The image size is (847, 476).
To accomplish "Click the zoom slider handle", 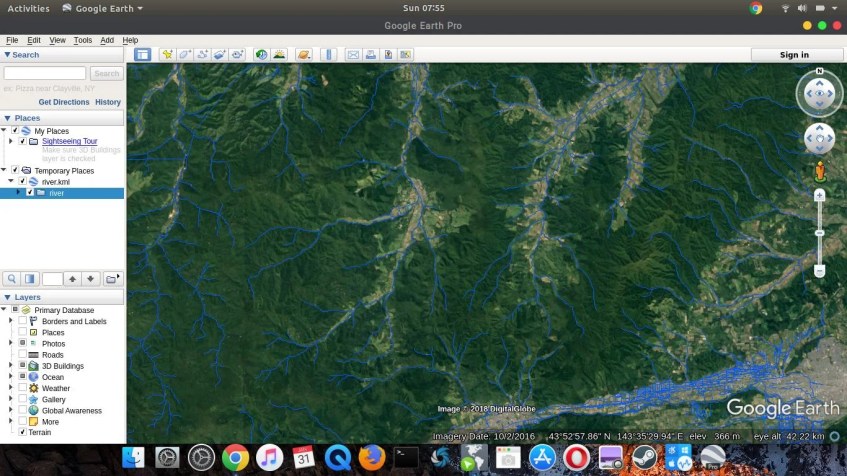I will tap(819, 233).
